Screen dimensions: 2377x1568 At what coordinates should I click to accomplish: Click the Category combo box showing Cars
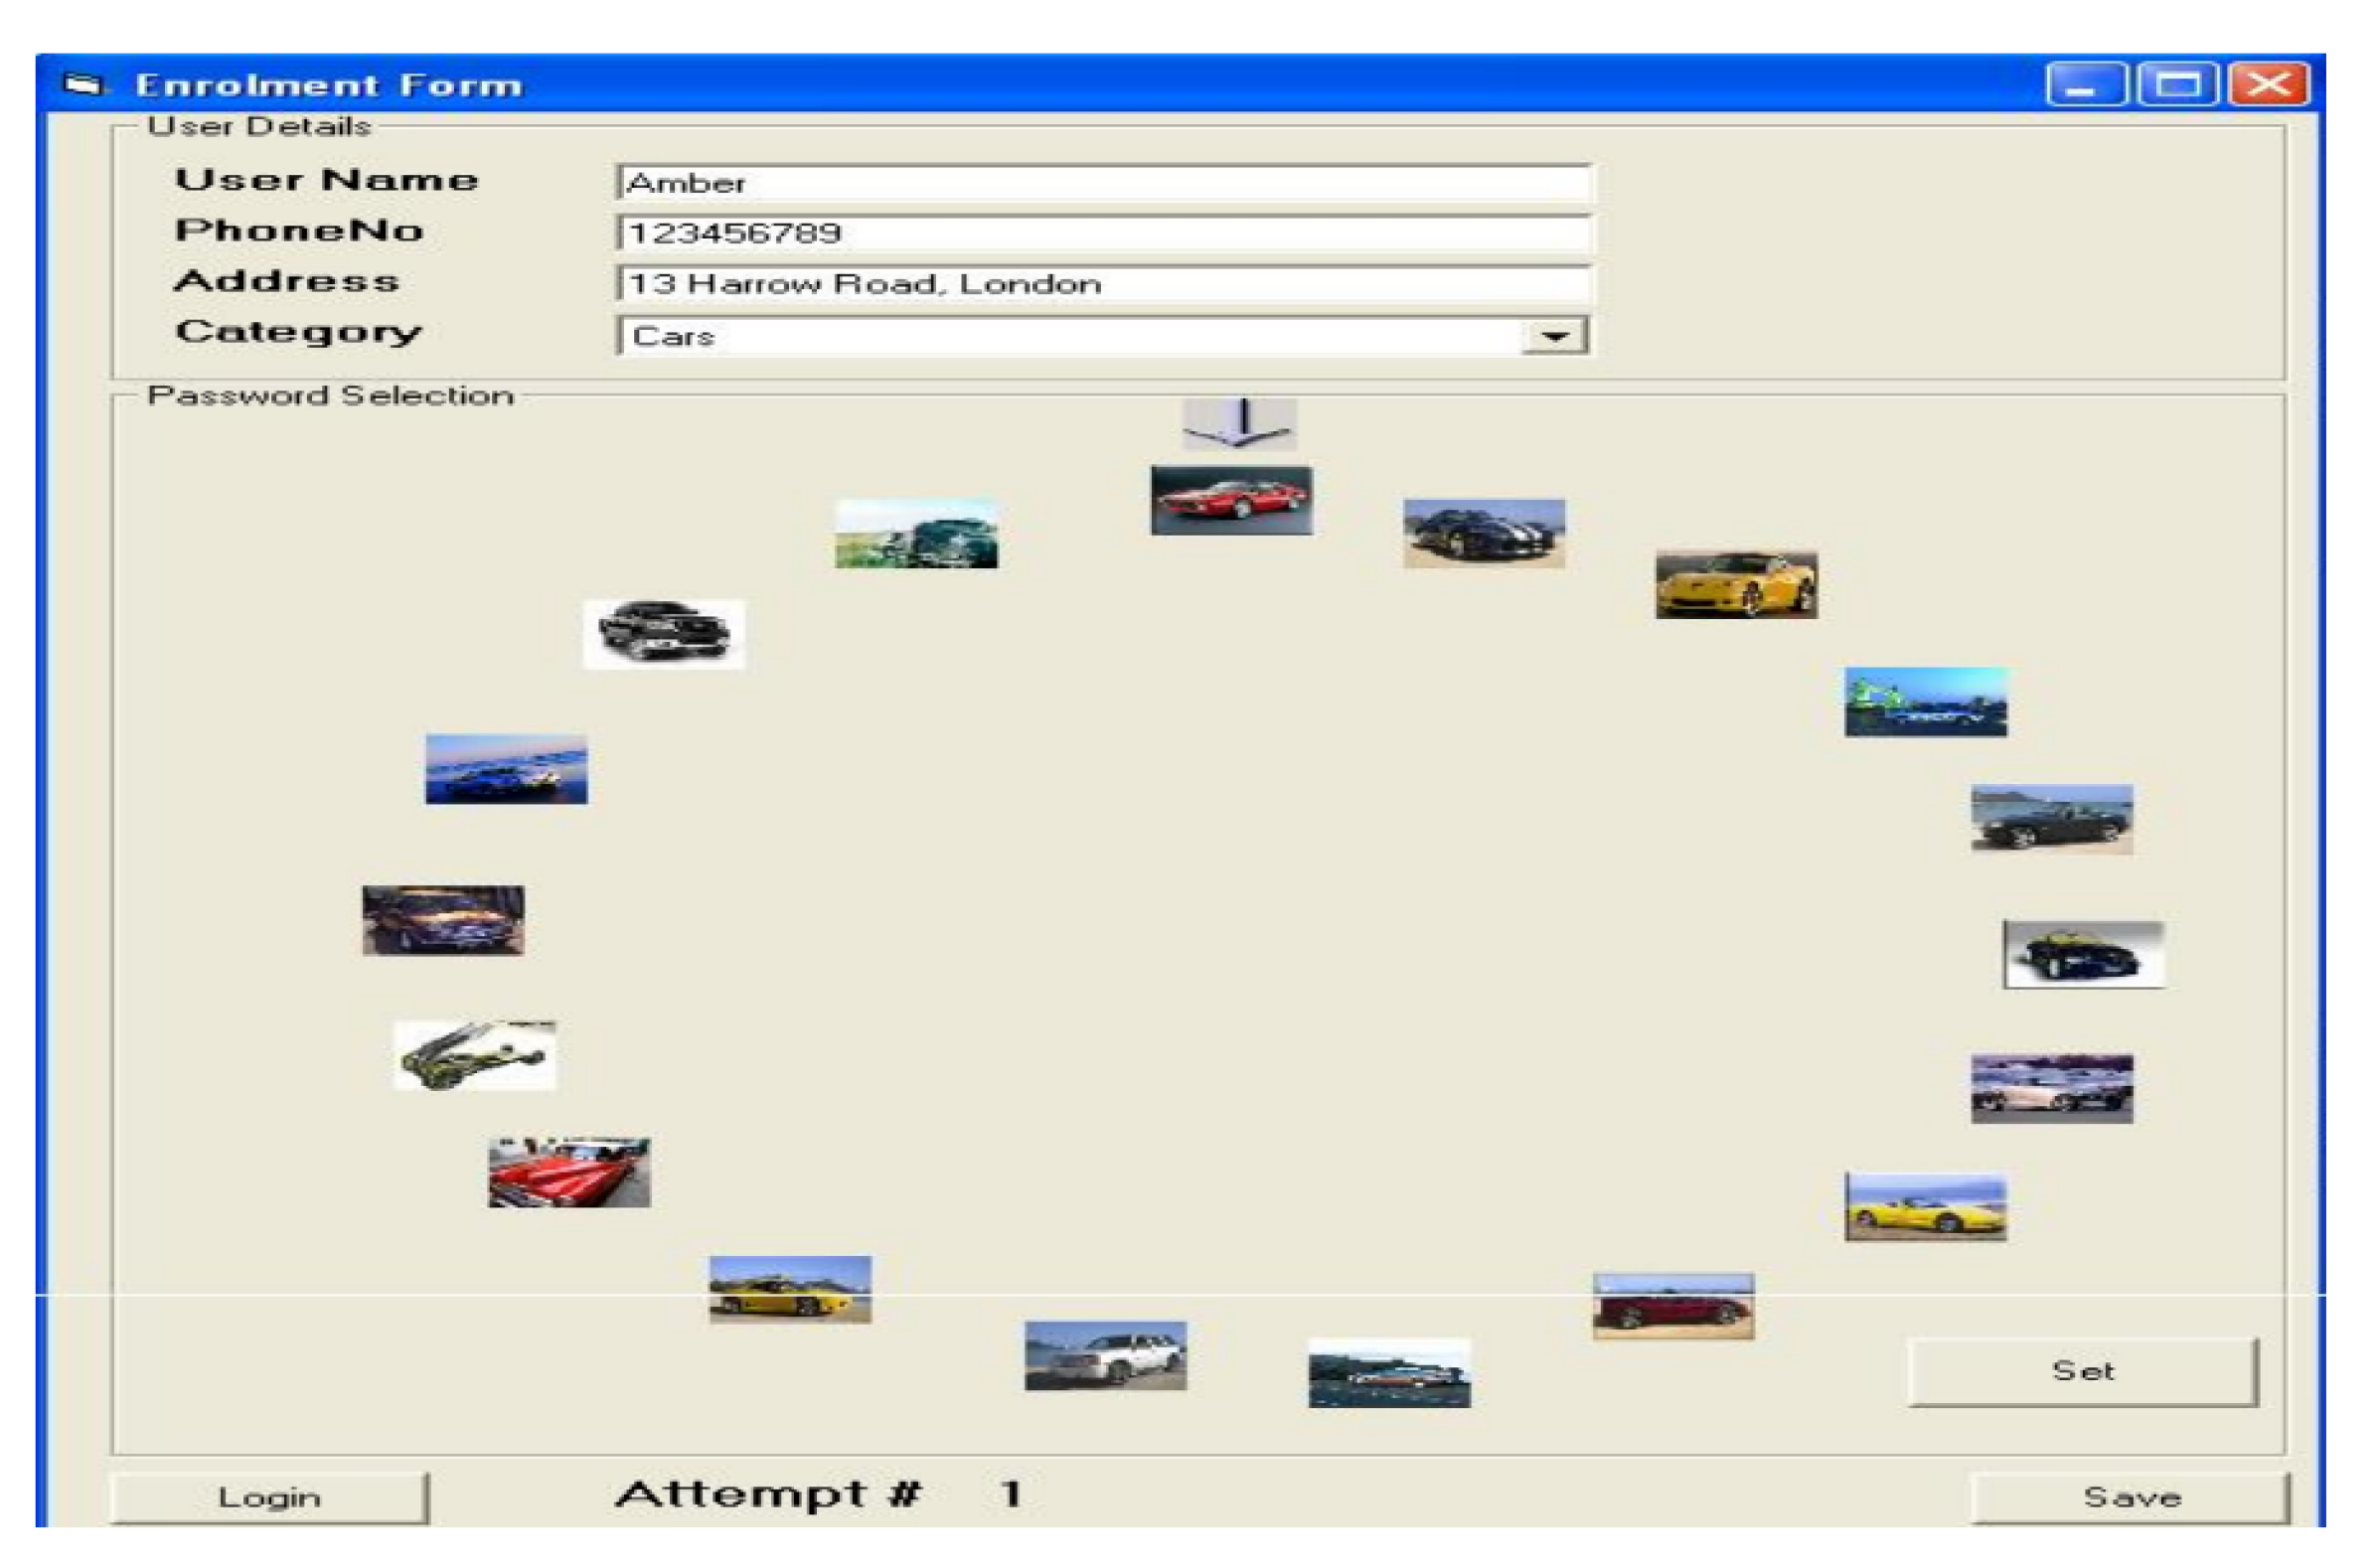coord(1070,336)
